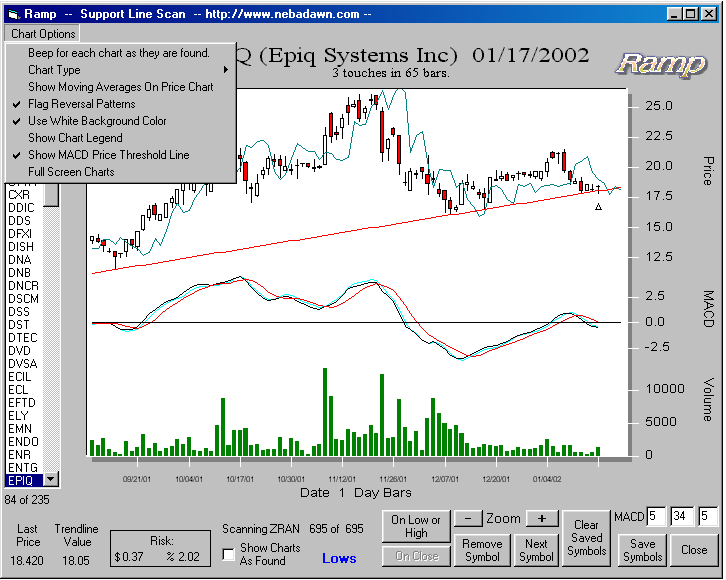Select DTEC in the symbol list

(24, 338)
